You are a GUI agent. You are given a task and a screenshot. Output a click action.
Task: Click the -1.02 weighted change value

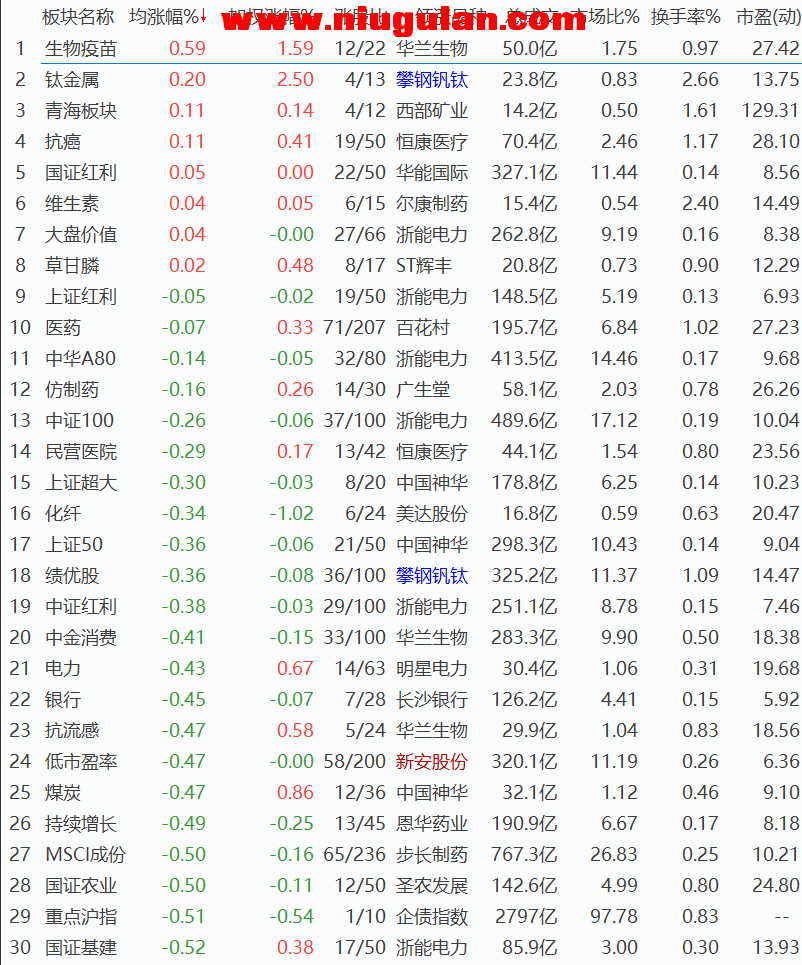coord(292,513)
